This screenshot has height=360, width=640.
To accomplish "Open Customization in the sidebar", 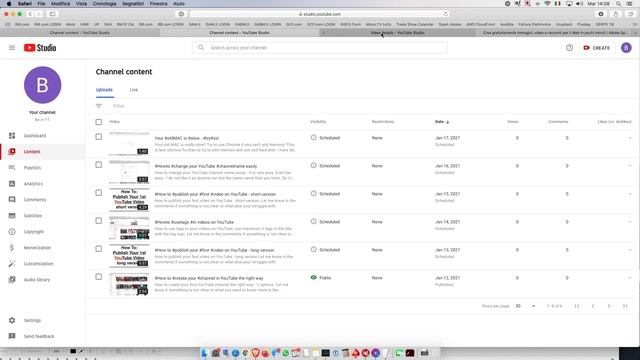I will click(x=42, y=264).
